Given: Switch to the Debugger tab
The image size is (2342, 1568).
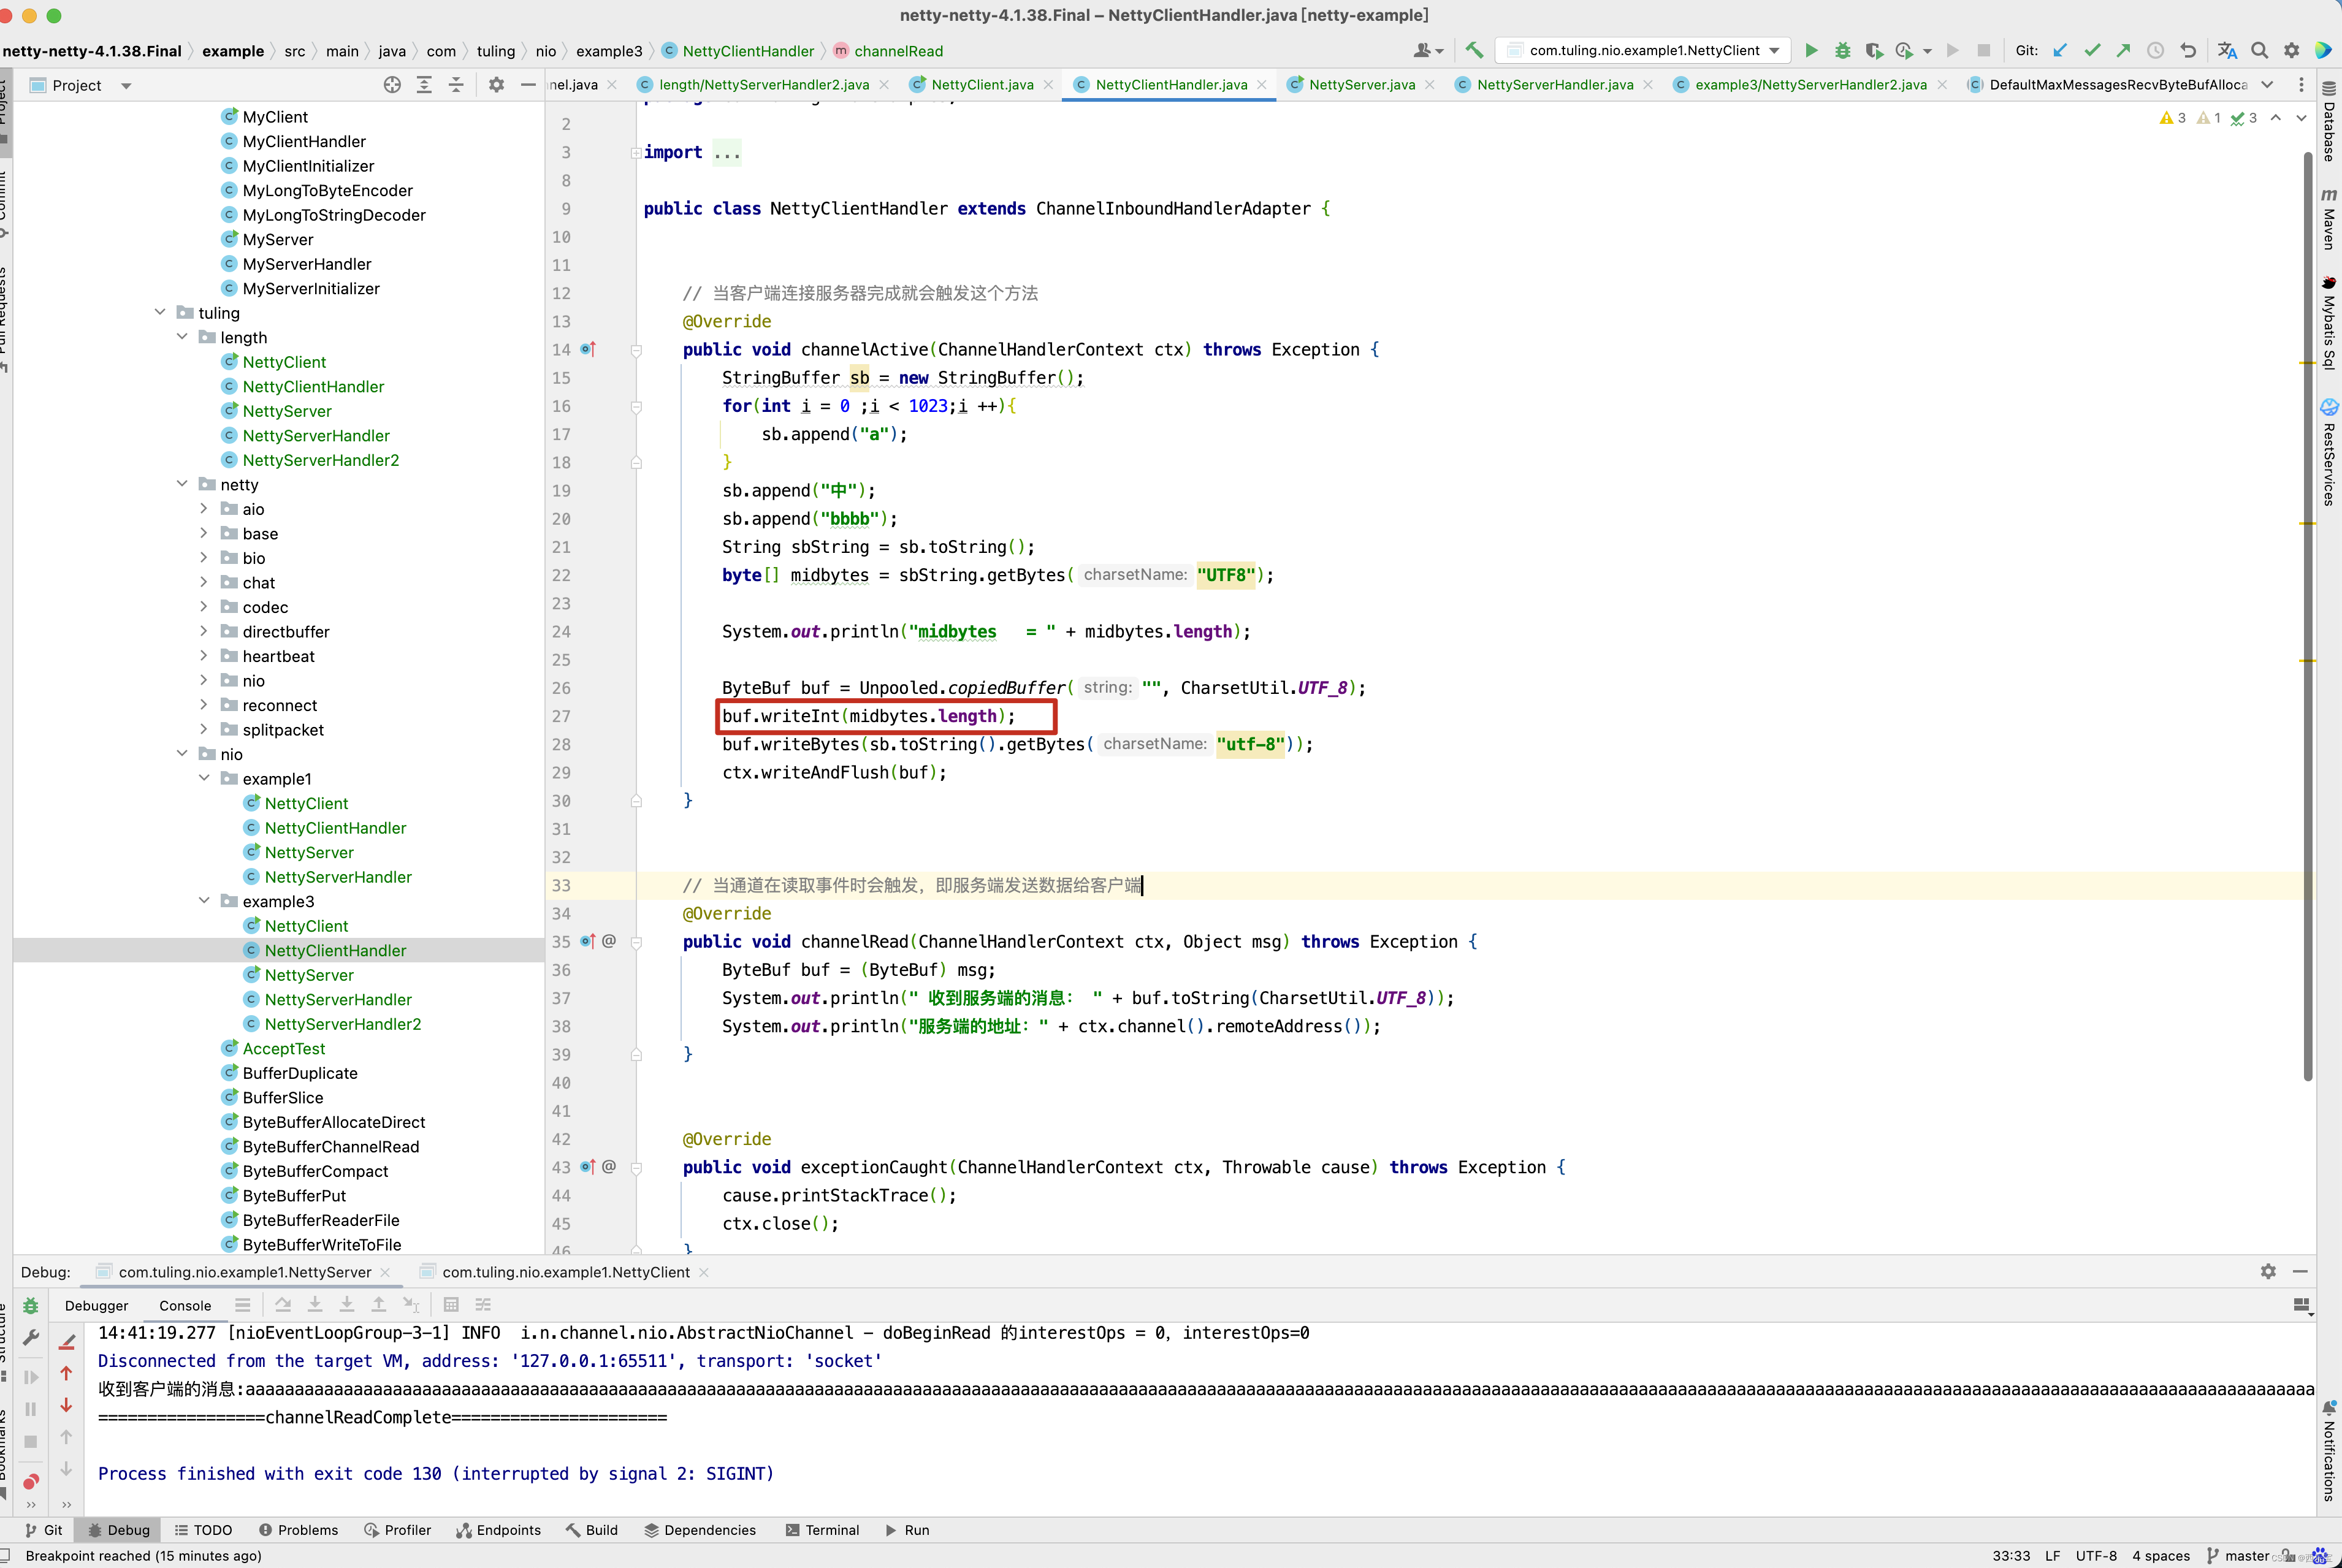Looking at the screenshot, I should pyautogui.click(x=96, y=1305).
